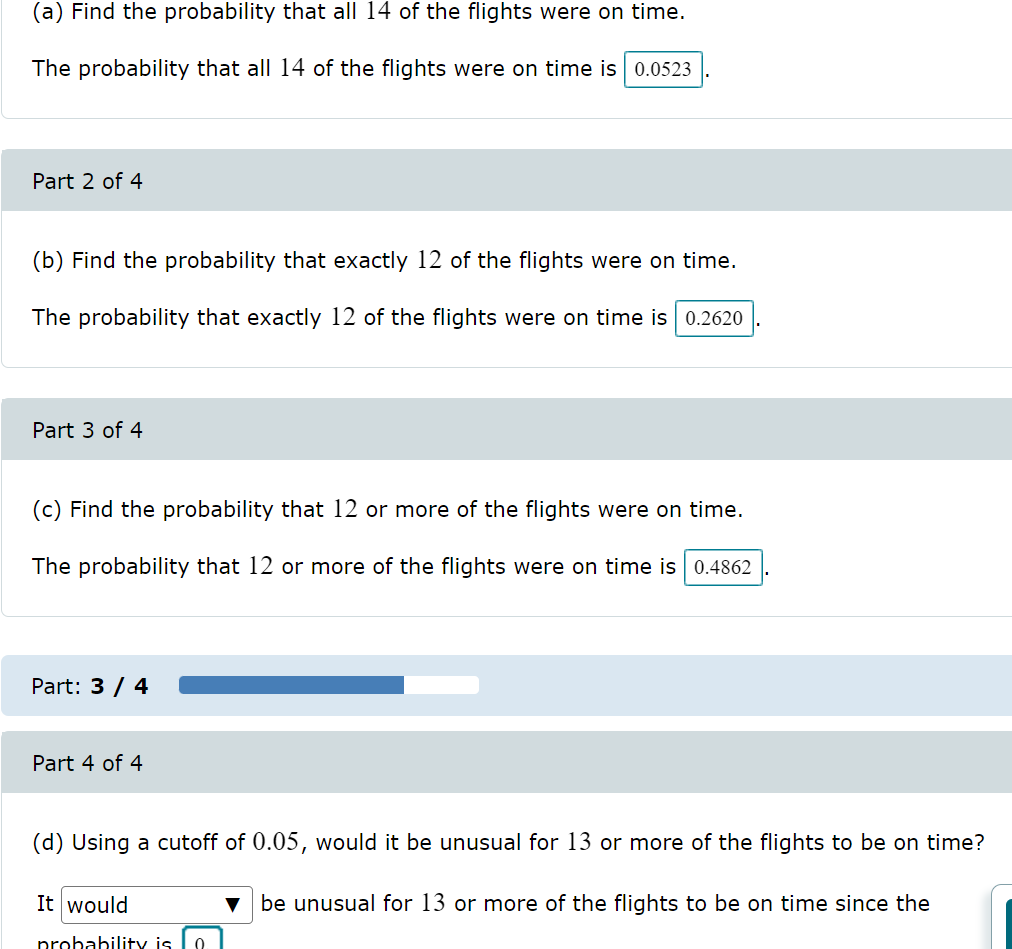The image size is (1012, 949).
Task: Click the part (d) question text about the 0.05 cutoff
Action: (x=505, y=842)
